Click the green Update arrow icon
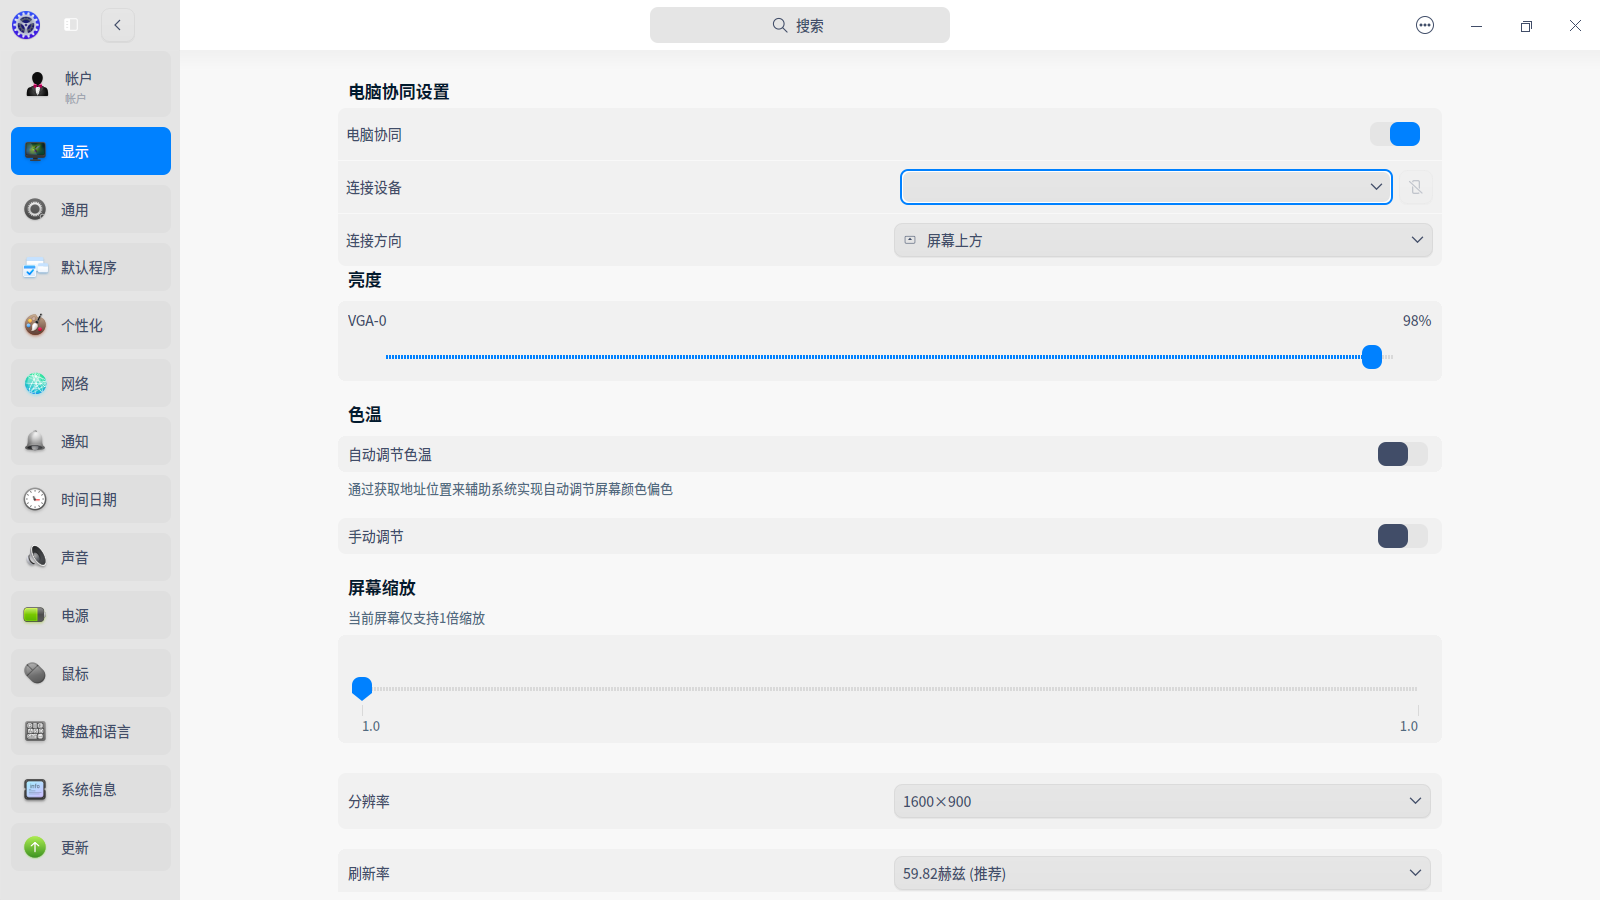 point(35,847)
